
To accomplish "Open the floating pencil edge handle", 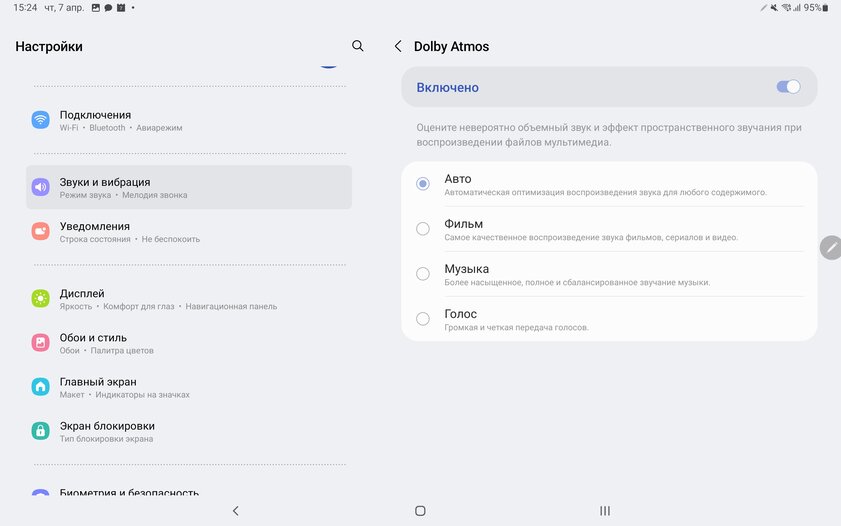I will [831, 248].
